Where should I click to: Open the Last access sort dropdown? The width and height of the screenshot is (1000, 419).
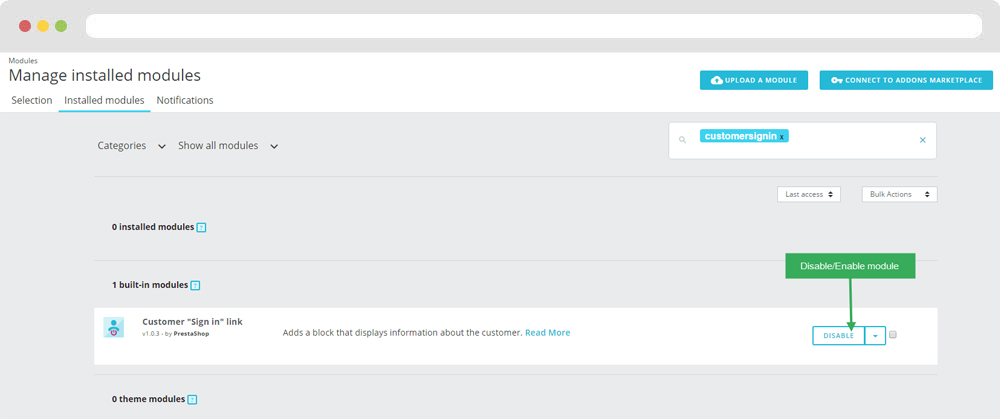pos(808,194)
